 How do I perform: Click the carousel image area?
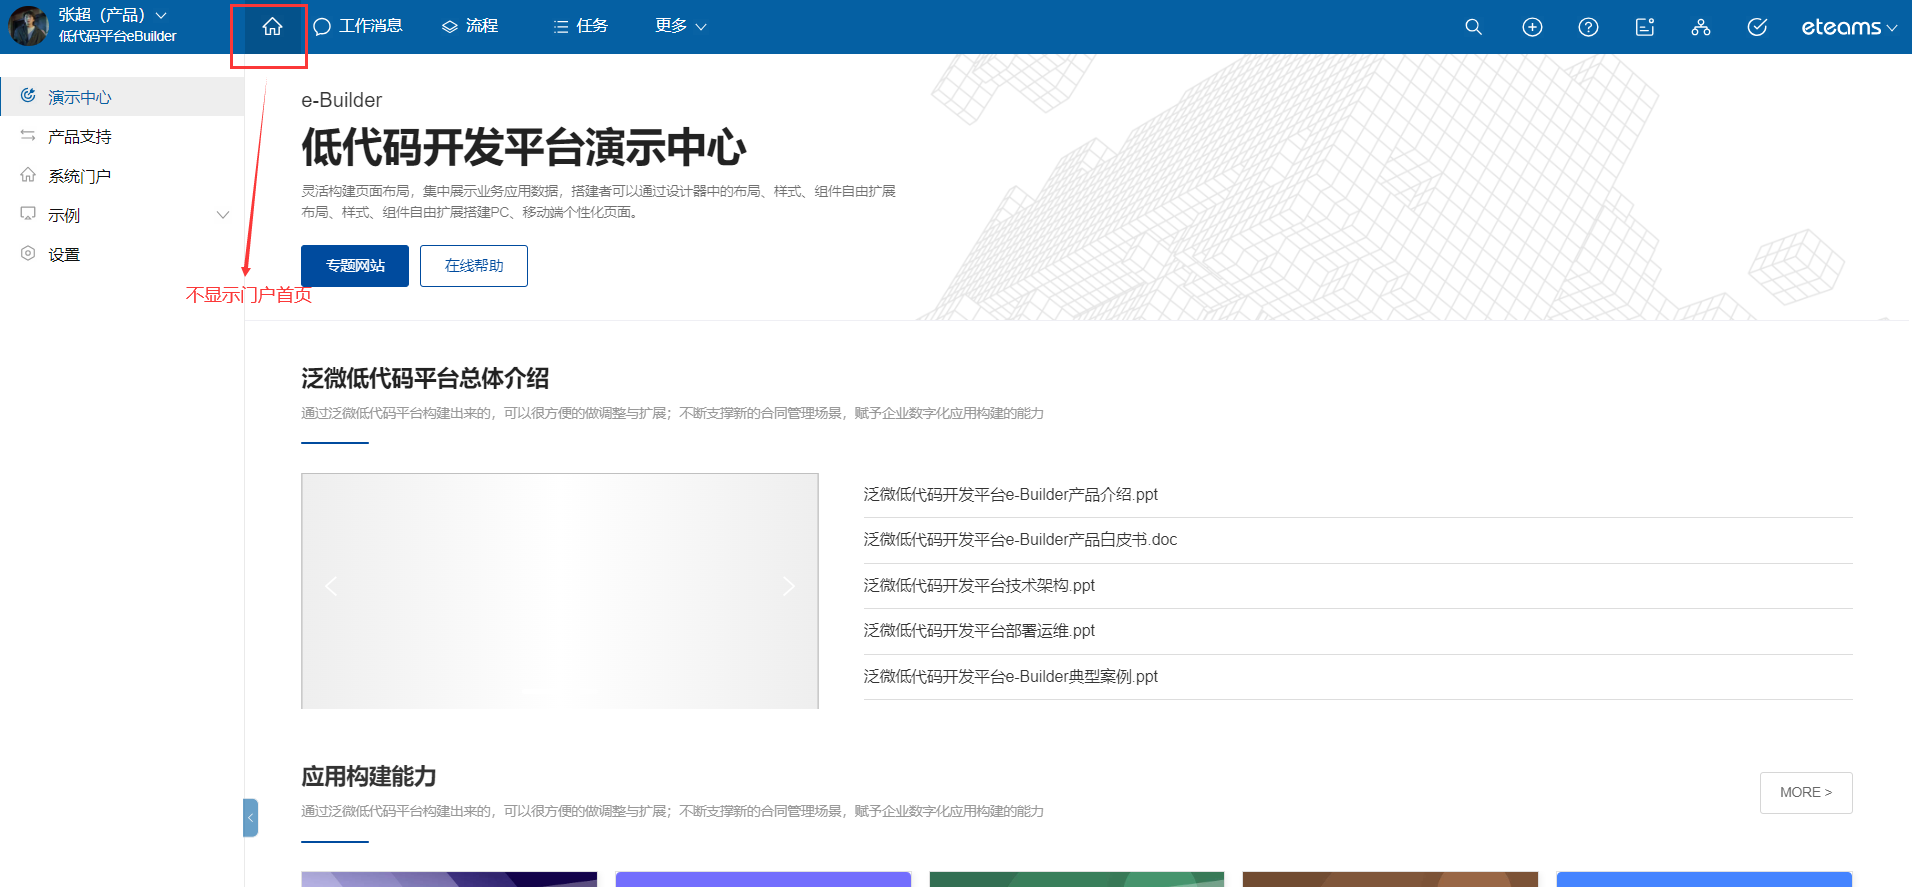pyautogui.click(x=560, y=591)
